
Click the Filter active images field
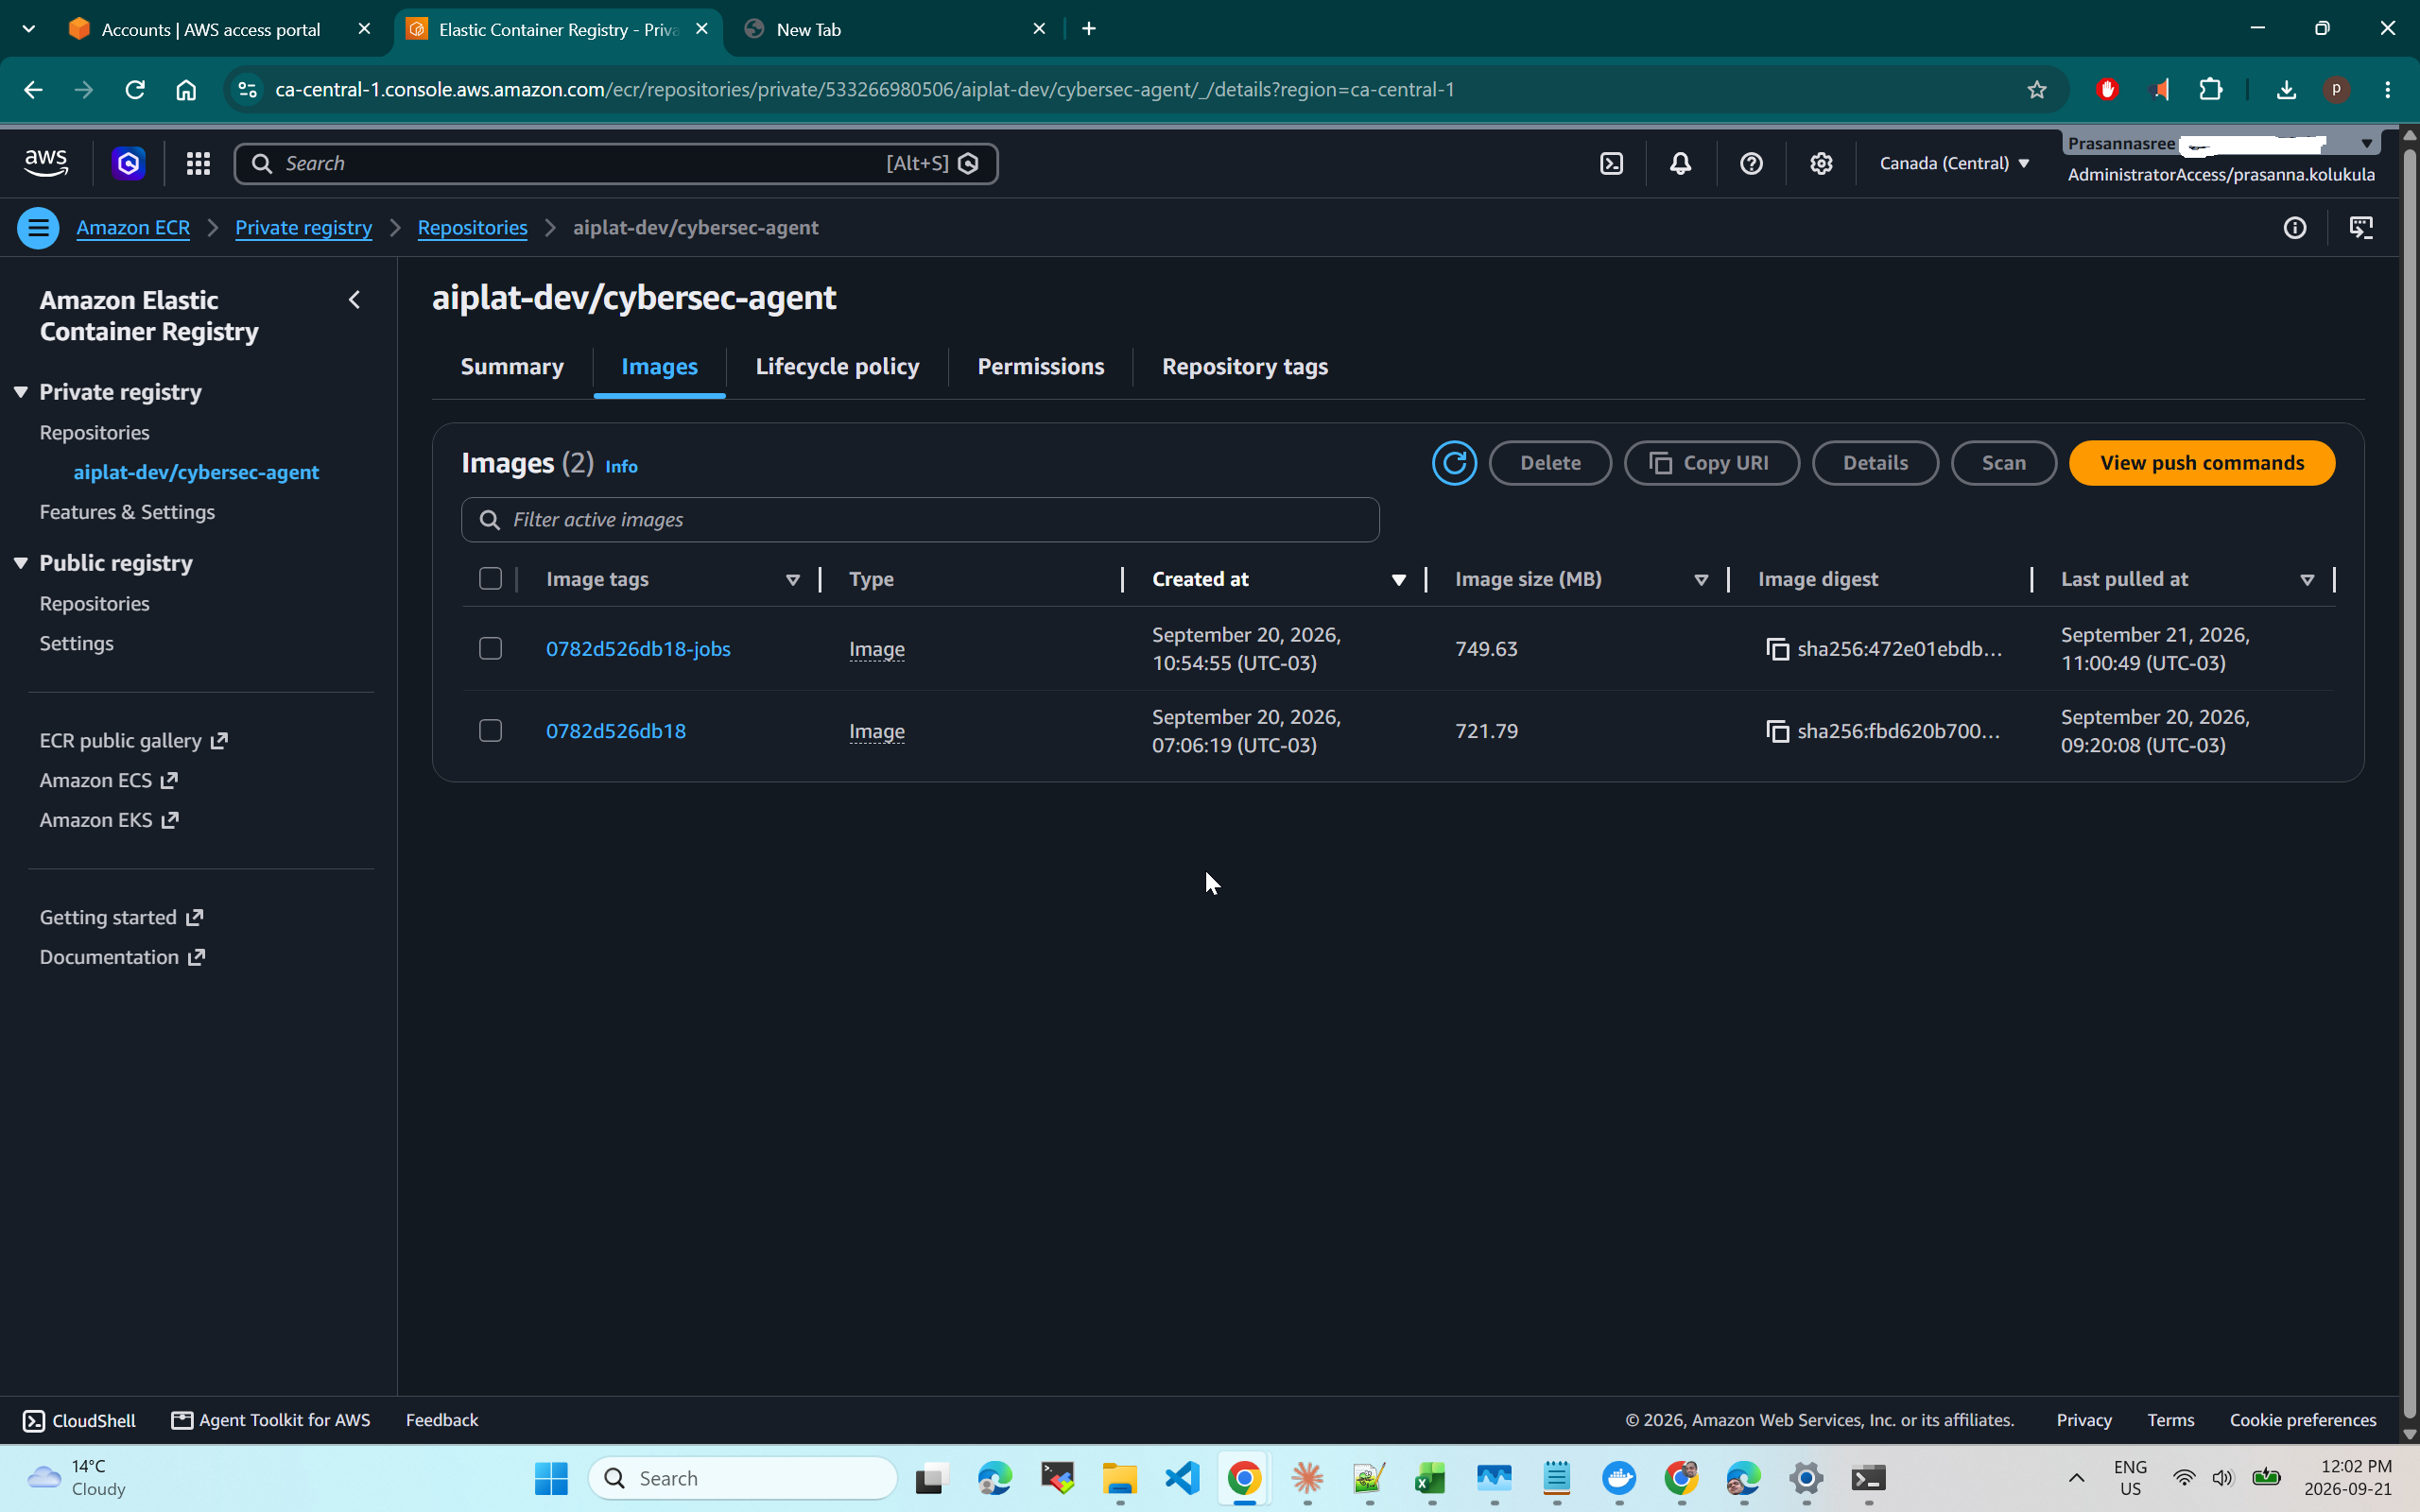[920, 520]
